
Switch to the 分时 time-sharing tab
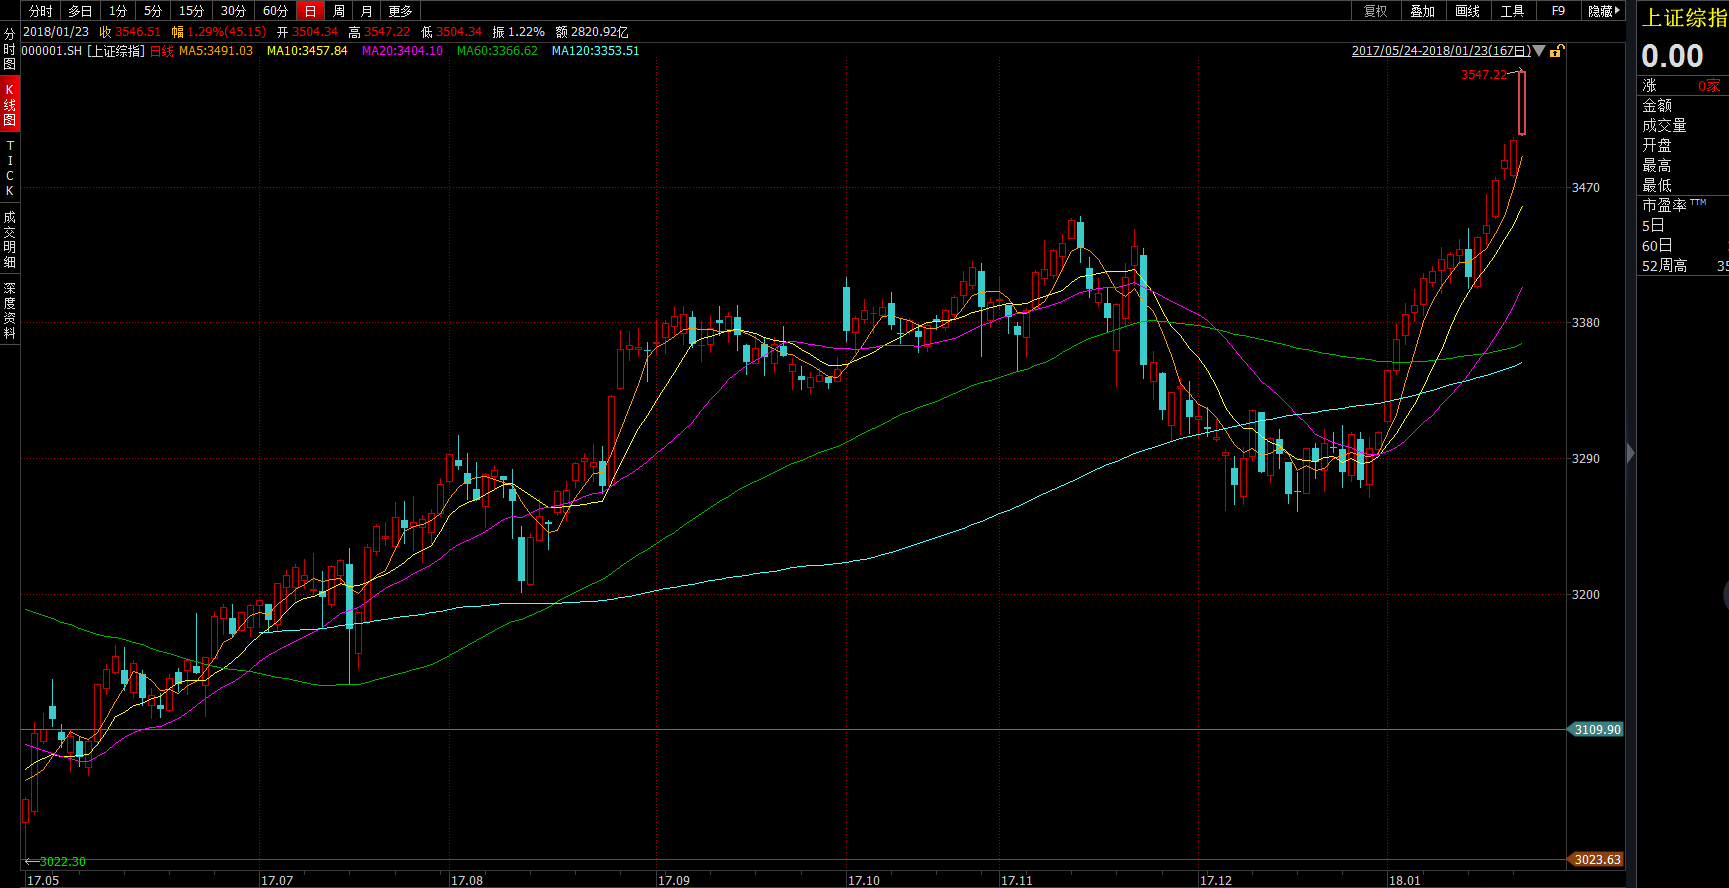click(40, 11)
